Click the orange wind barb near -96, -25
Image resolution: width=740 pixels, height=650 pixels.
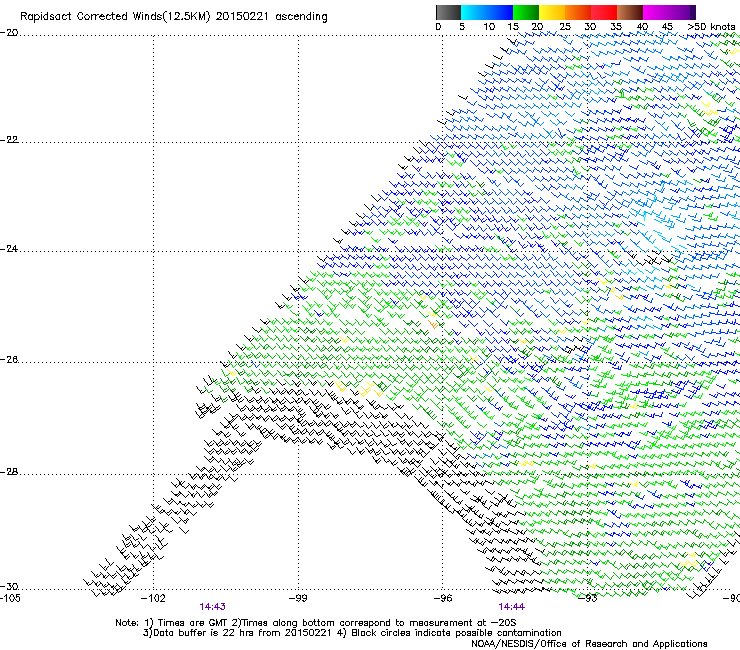pyautogui.click(x=433, y=324)
